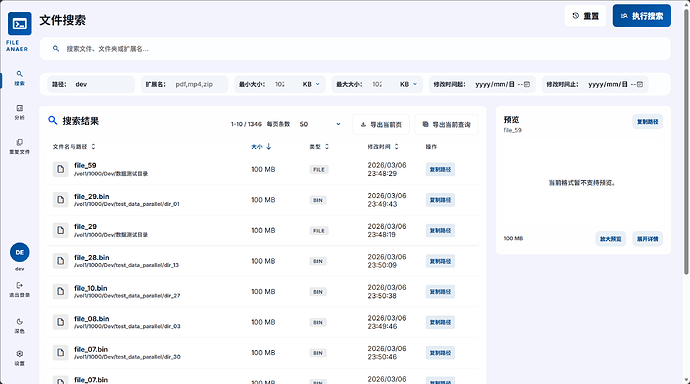Click the 当前格式暂不支持预览 message
Screen dimensions: 690x384
tap(582, 183)
